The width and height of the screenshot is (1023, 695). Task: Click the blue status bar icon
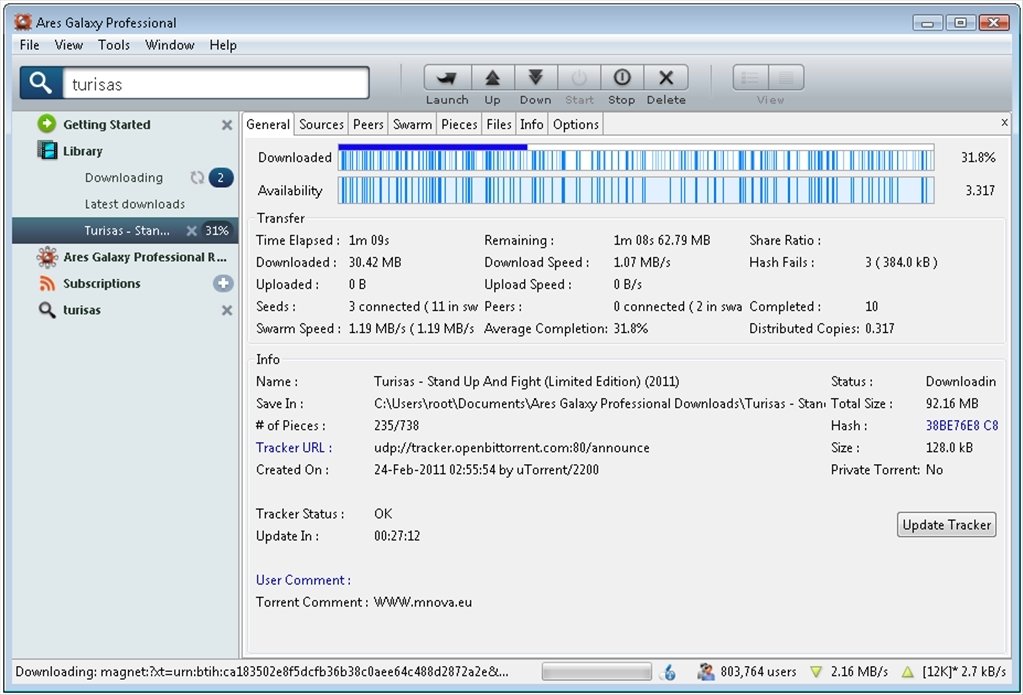[668, 672]
